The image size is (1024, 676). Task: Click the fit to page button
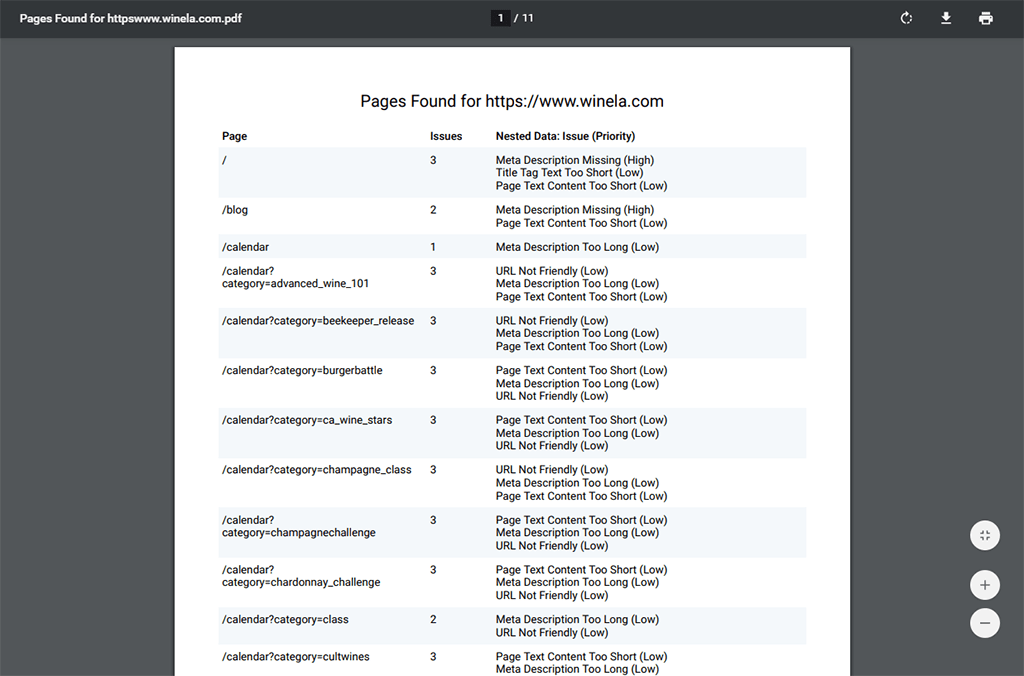pyautogui.click(x=985, y=535)
